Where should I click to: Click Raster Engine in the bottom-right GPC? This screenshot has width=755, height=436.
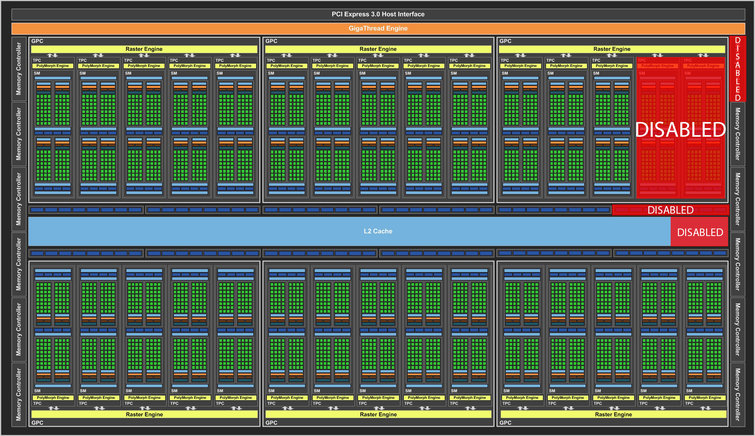(x=612, y=412)
